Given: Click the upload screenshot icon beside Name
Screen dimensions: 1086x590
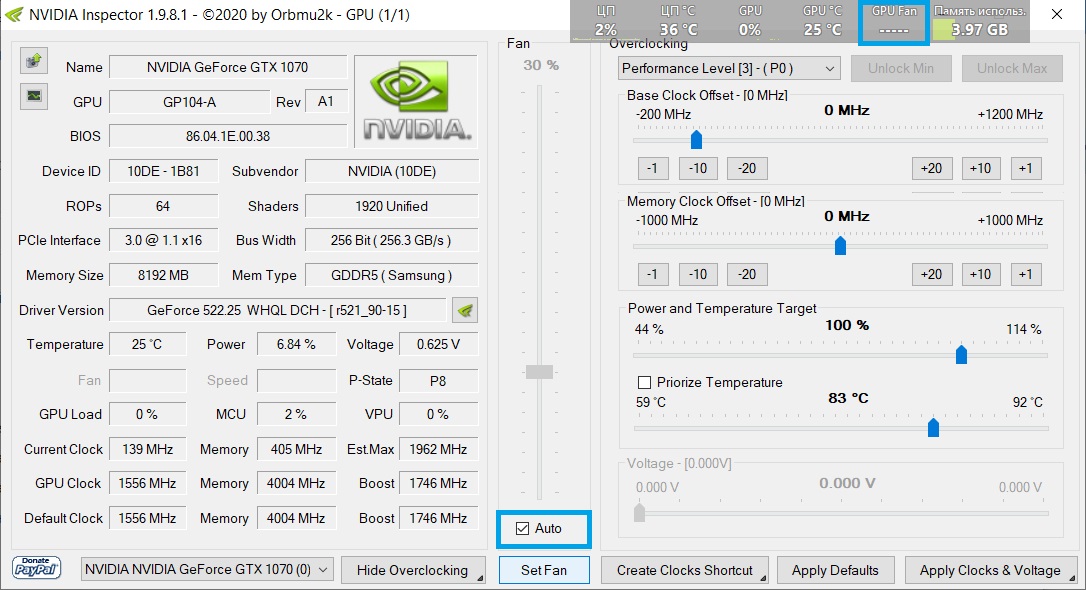Looking at the screenshot, I should coord(33,62).
